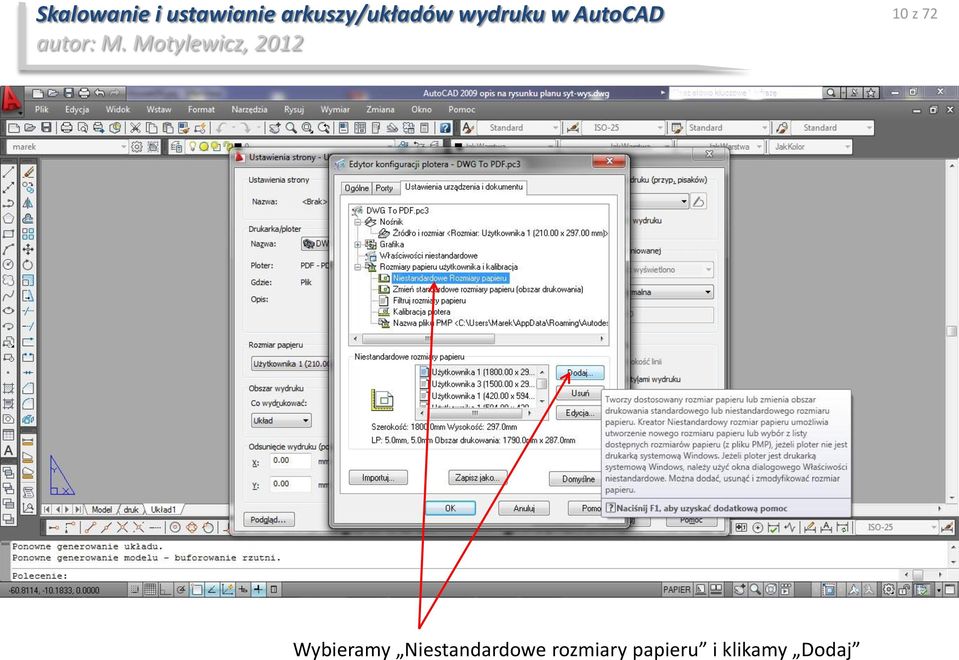Click the tree view horizontal scrollbar

click(479, 339)
